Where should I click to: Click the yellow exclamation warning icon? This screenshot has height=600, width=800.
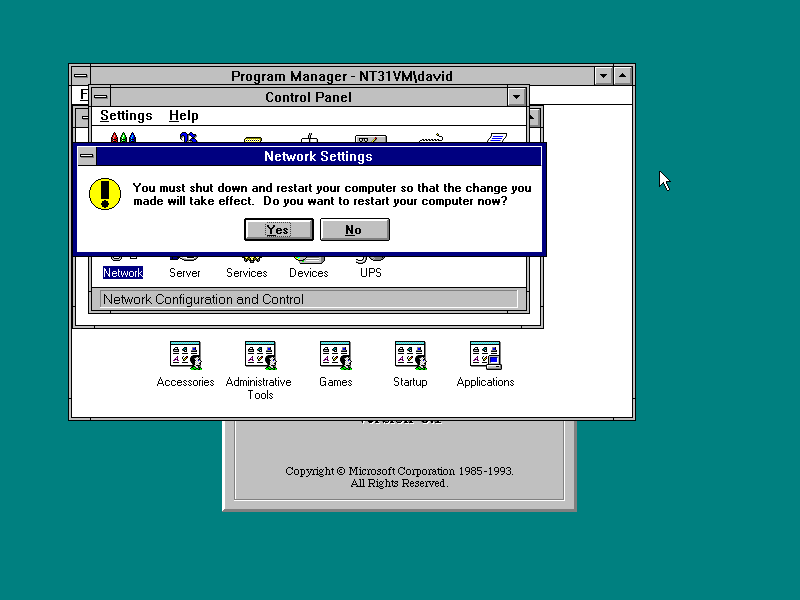pyautogui.click(x=105, y=194)
